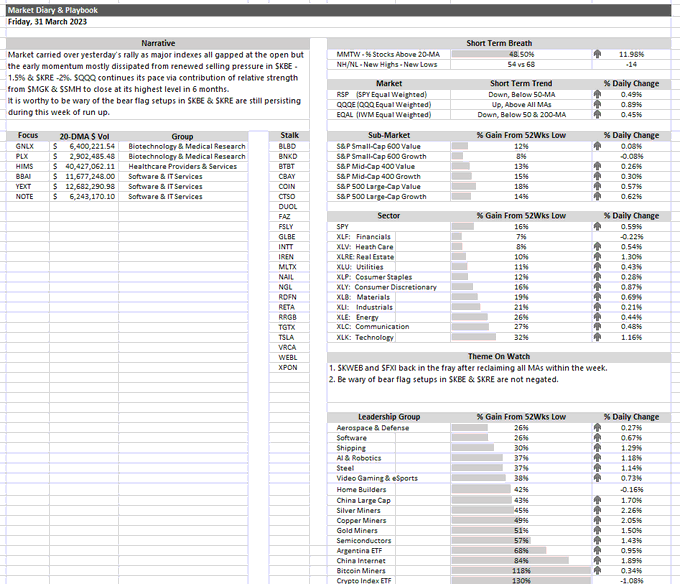680x584 pixels.
Task: Select the Narrative header cell
Action: (158, 43)
